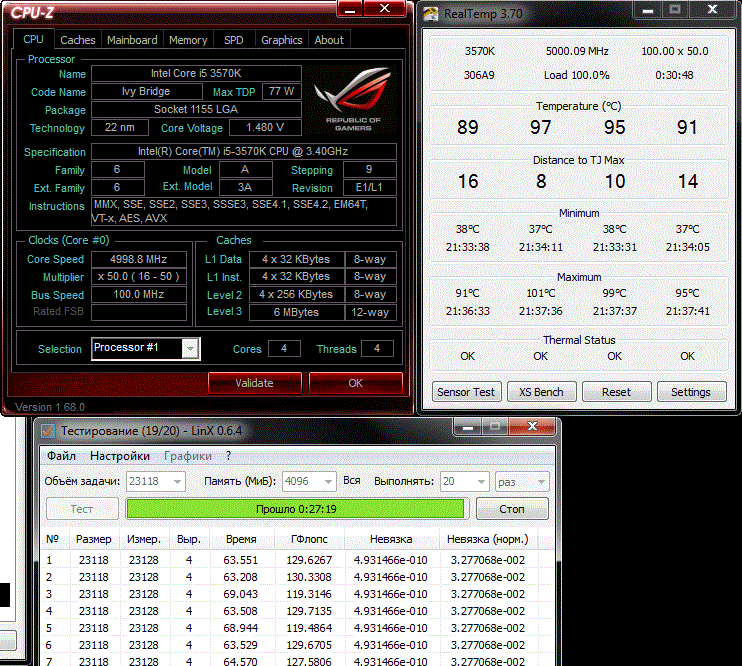Expand the Выполнять 20 count dropdown
The height and width of the screenshot is (666, 742).
click(x=481, y=481)
